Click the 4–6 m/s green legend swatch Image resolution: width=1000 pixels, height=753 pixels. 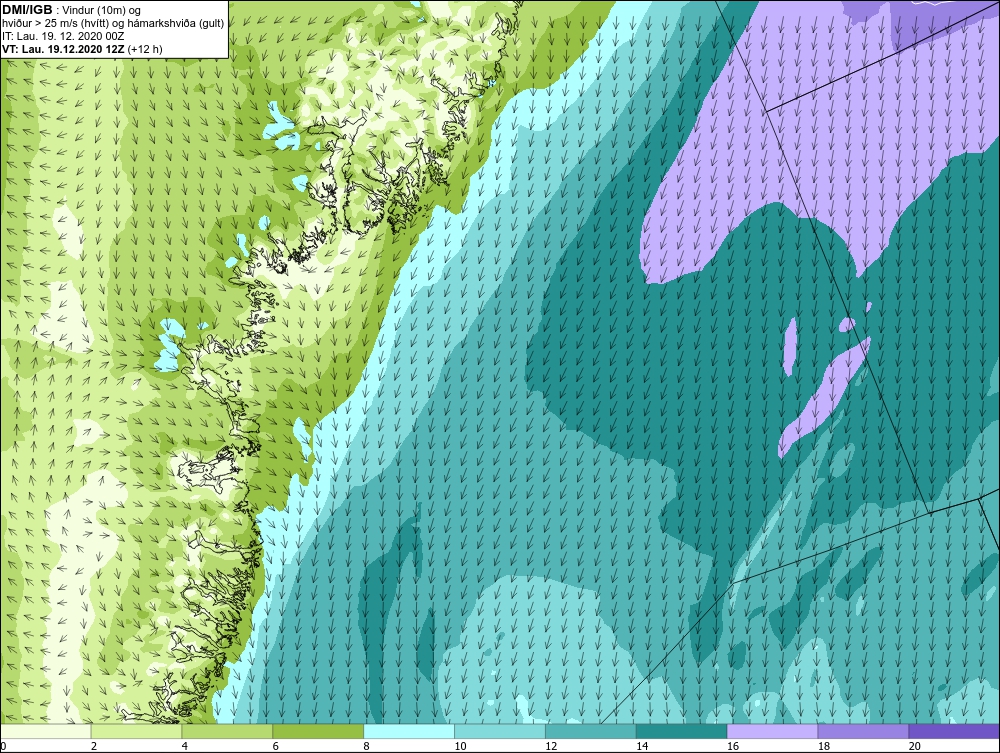pyautogui.click(x=227, y=731)
